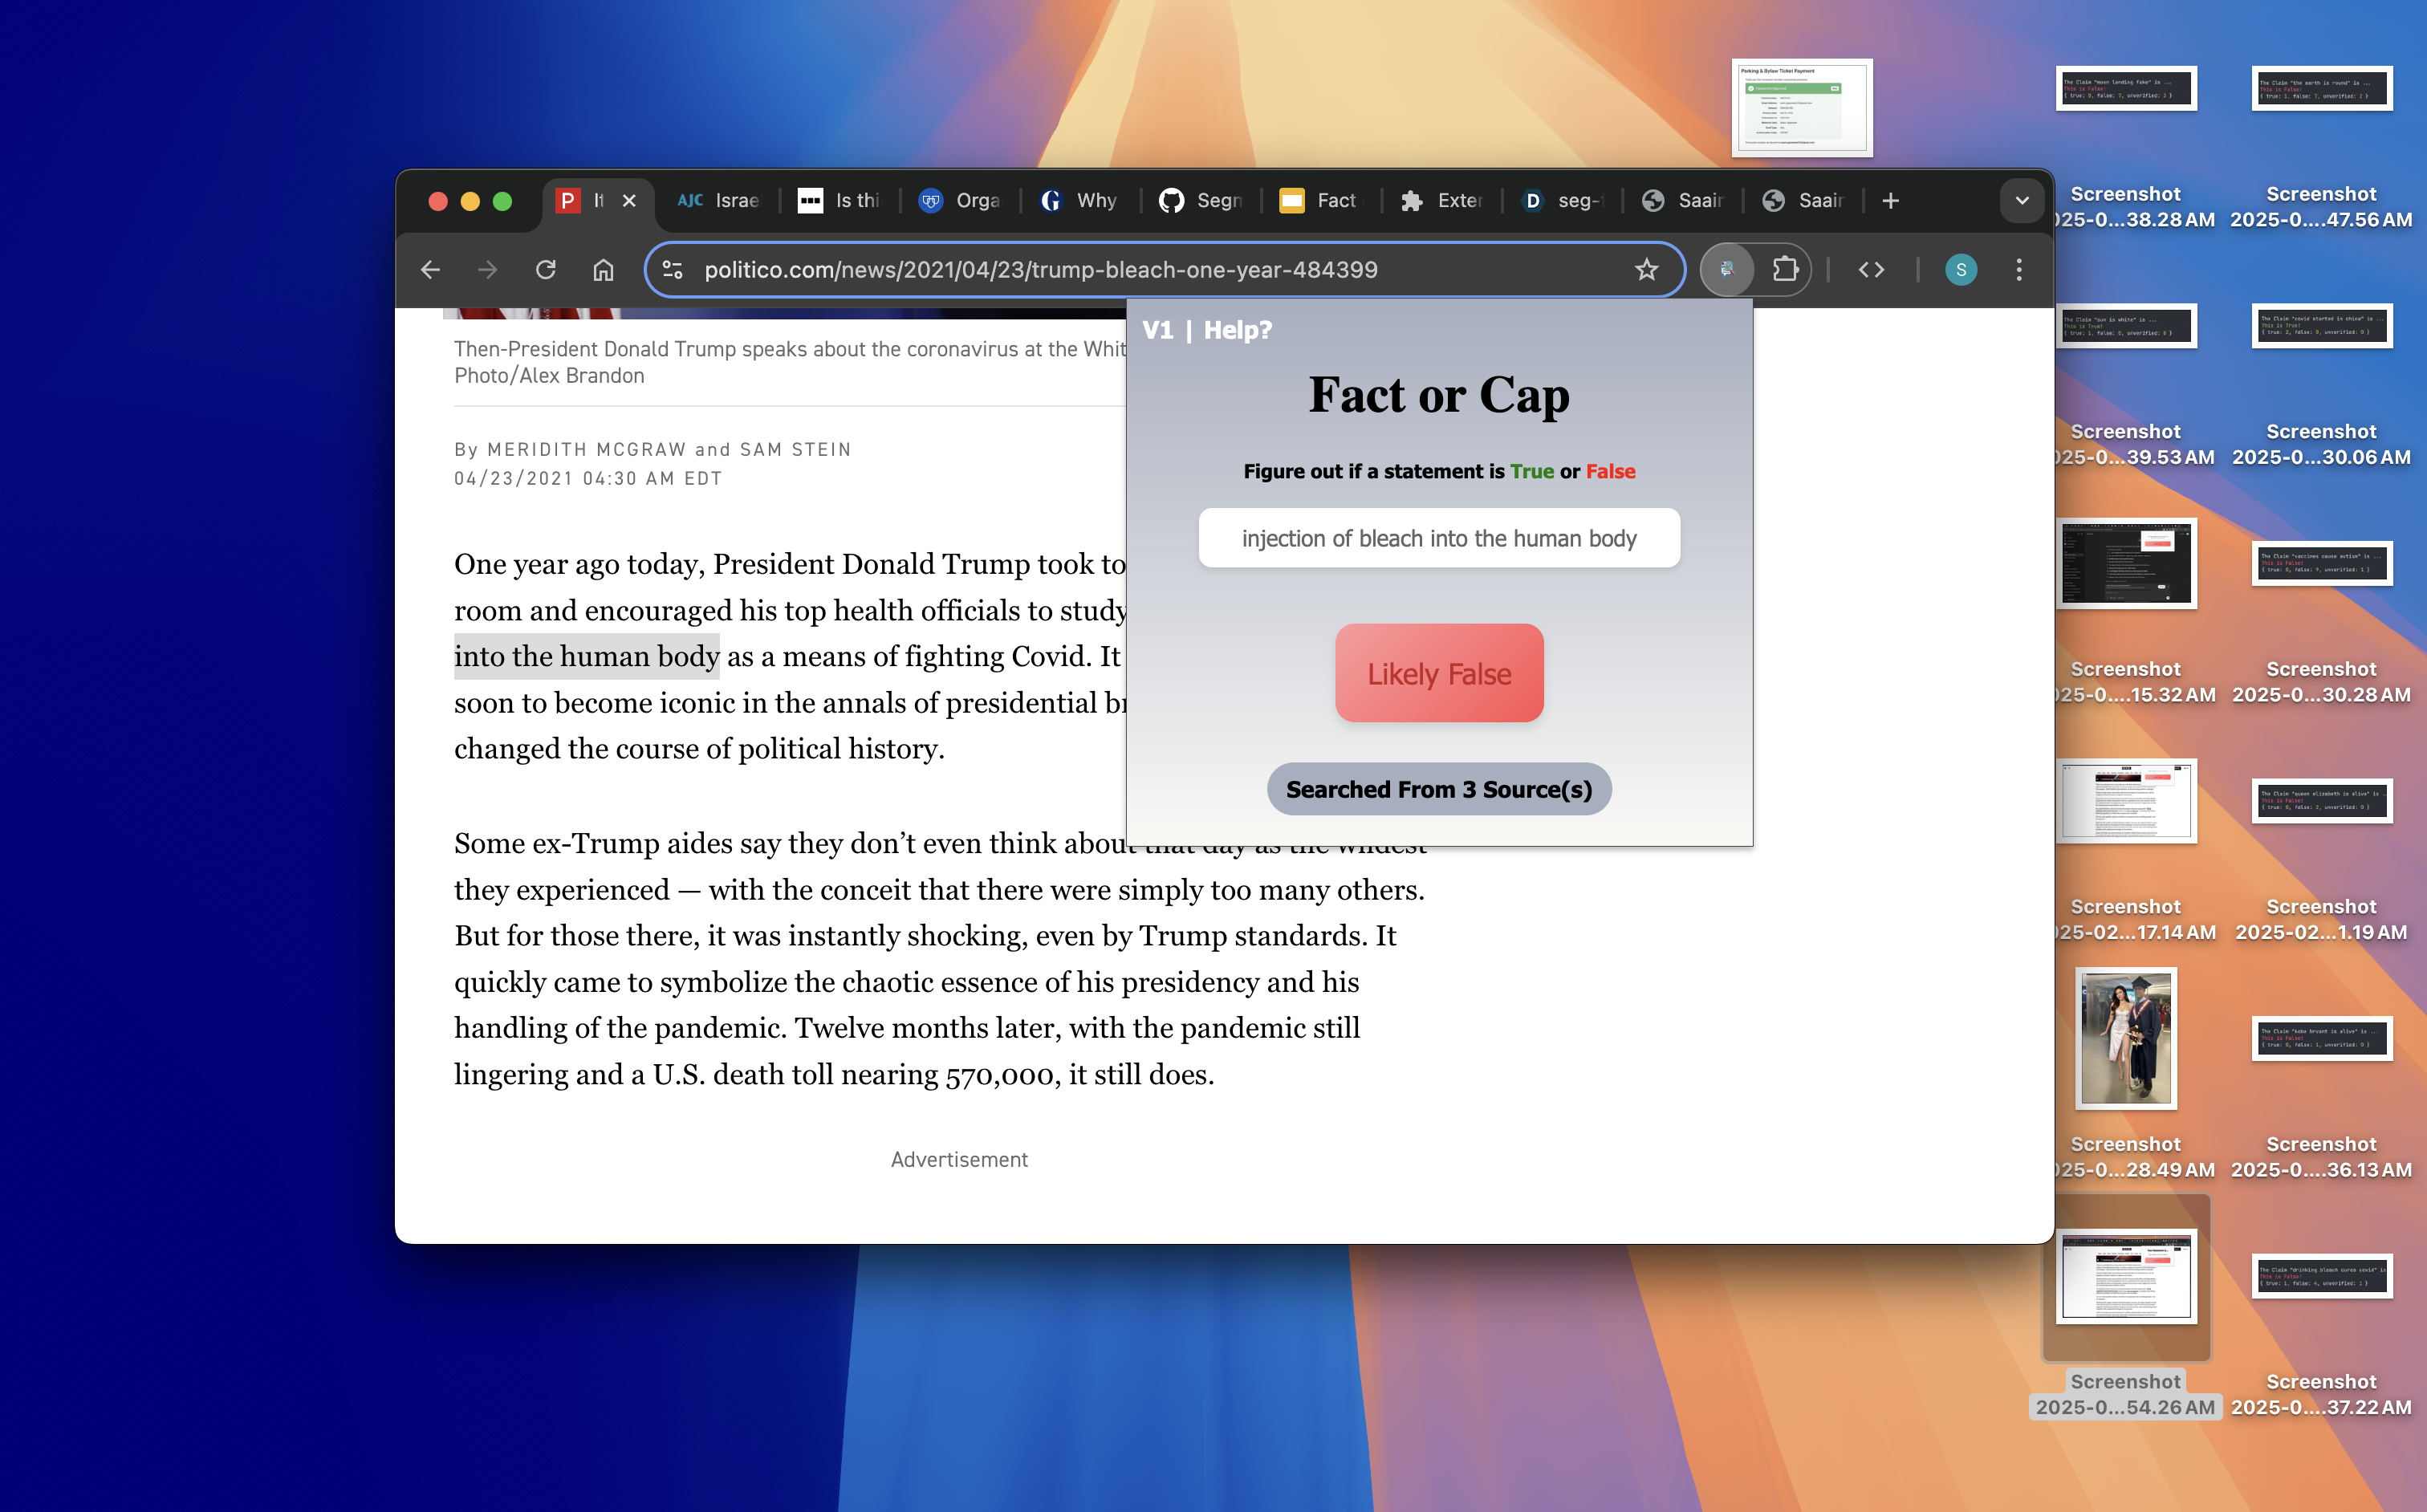Screen dimensions: 2427x1512
Task: Expand the tab search dropdown chevron
Action: click(2021, 201)
